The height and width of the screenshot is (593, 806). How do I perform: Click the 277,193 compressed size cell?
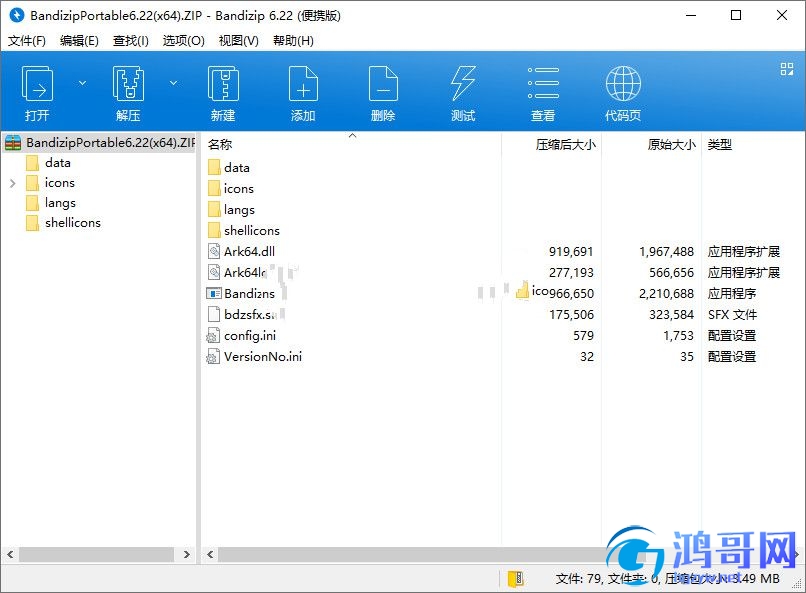tap(571, 273)
